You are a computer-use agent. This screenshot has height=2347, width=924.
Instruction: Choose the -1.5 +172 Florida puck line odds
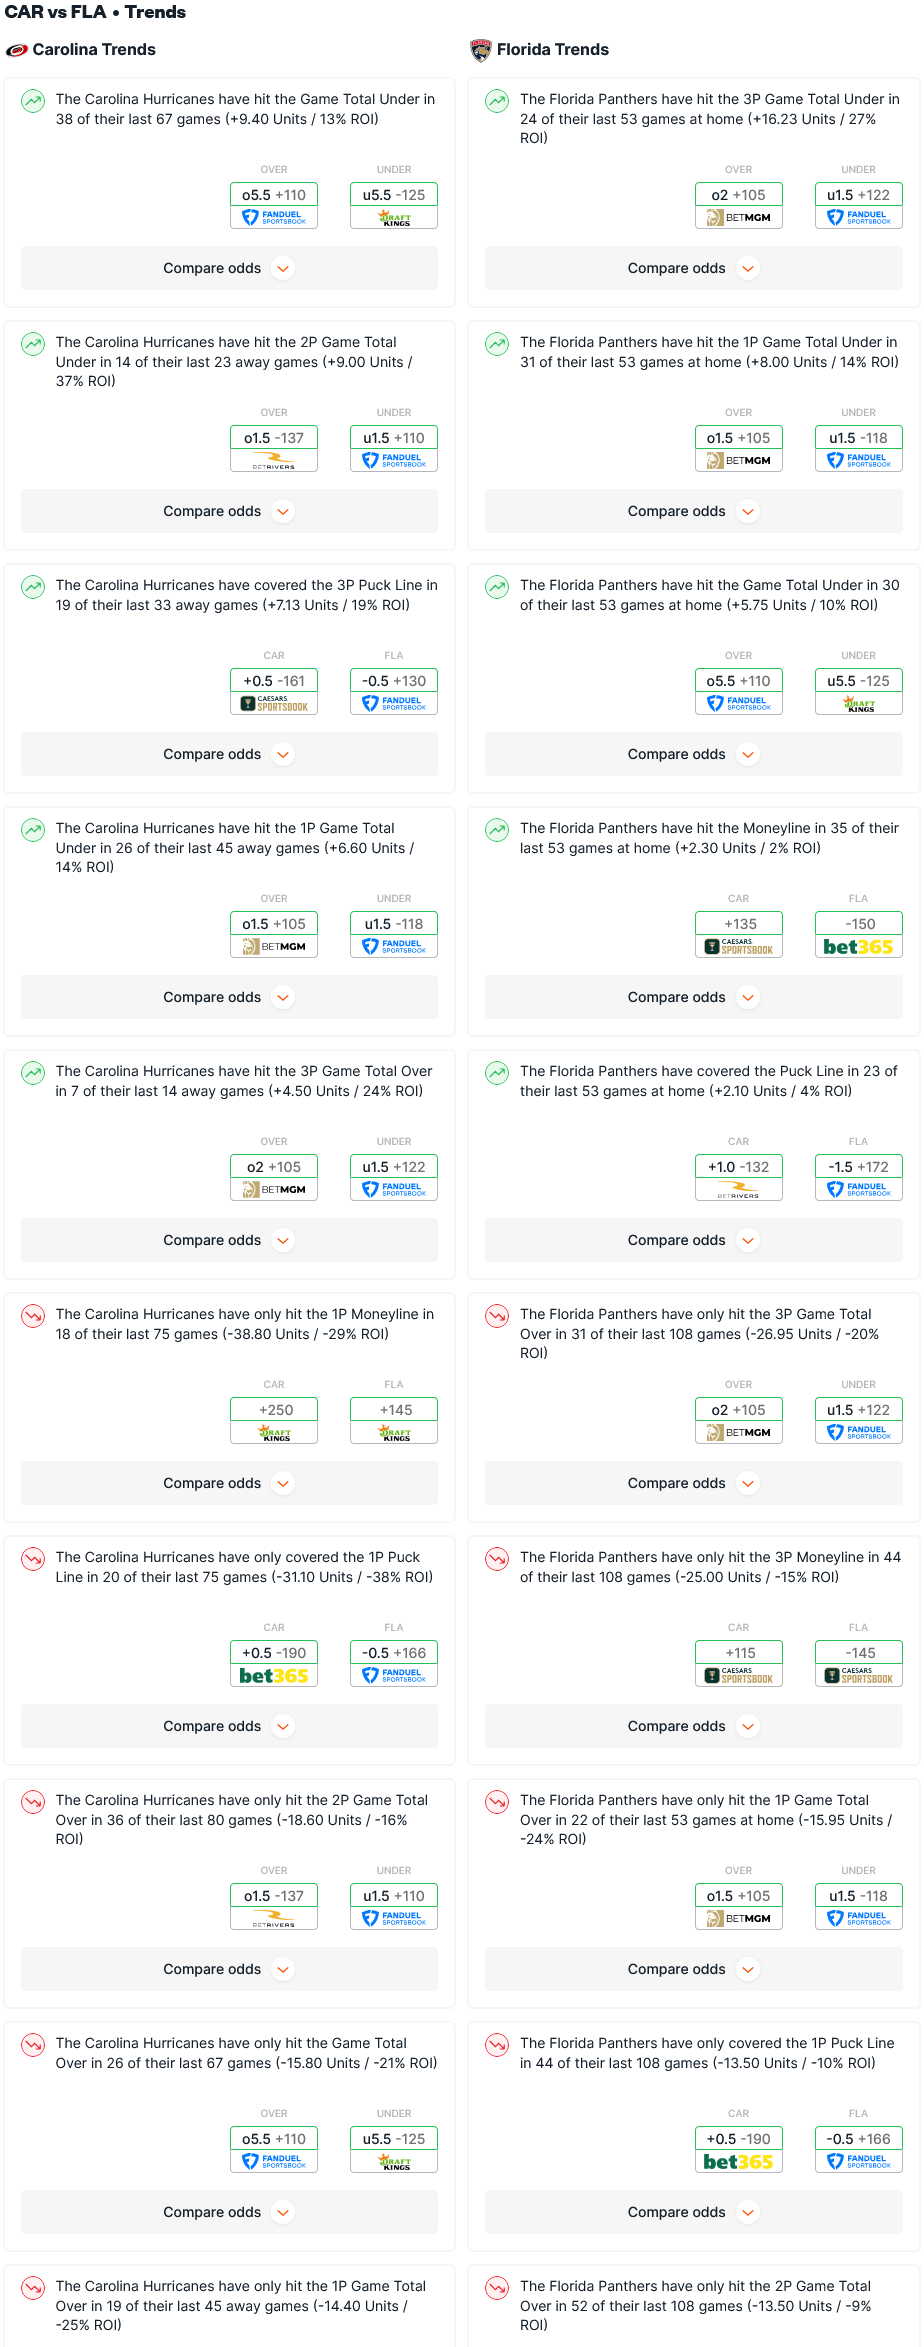tap(858, 1167)
